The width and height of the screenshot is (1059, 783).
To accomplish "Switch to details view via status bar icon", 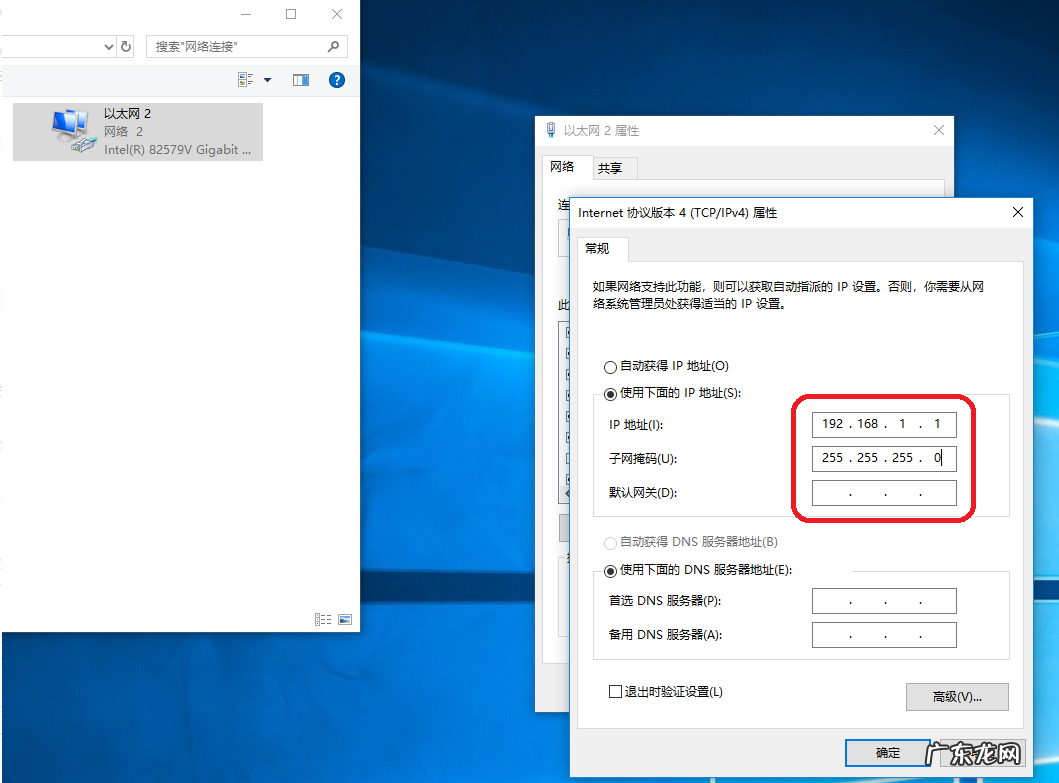I will (323, 619).
